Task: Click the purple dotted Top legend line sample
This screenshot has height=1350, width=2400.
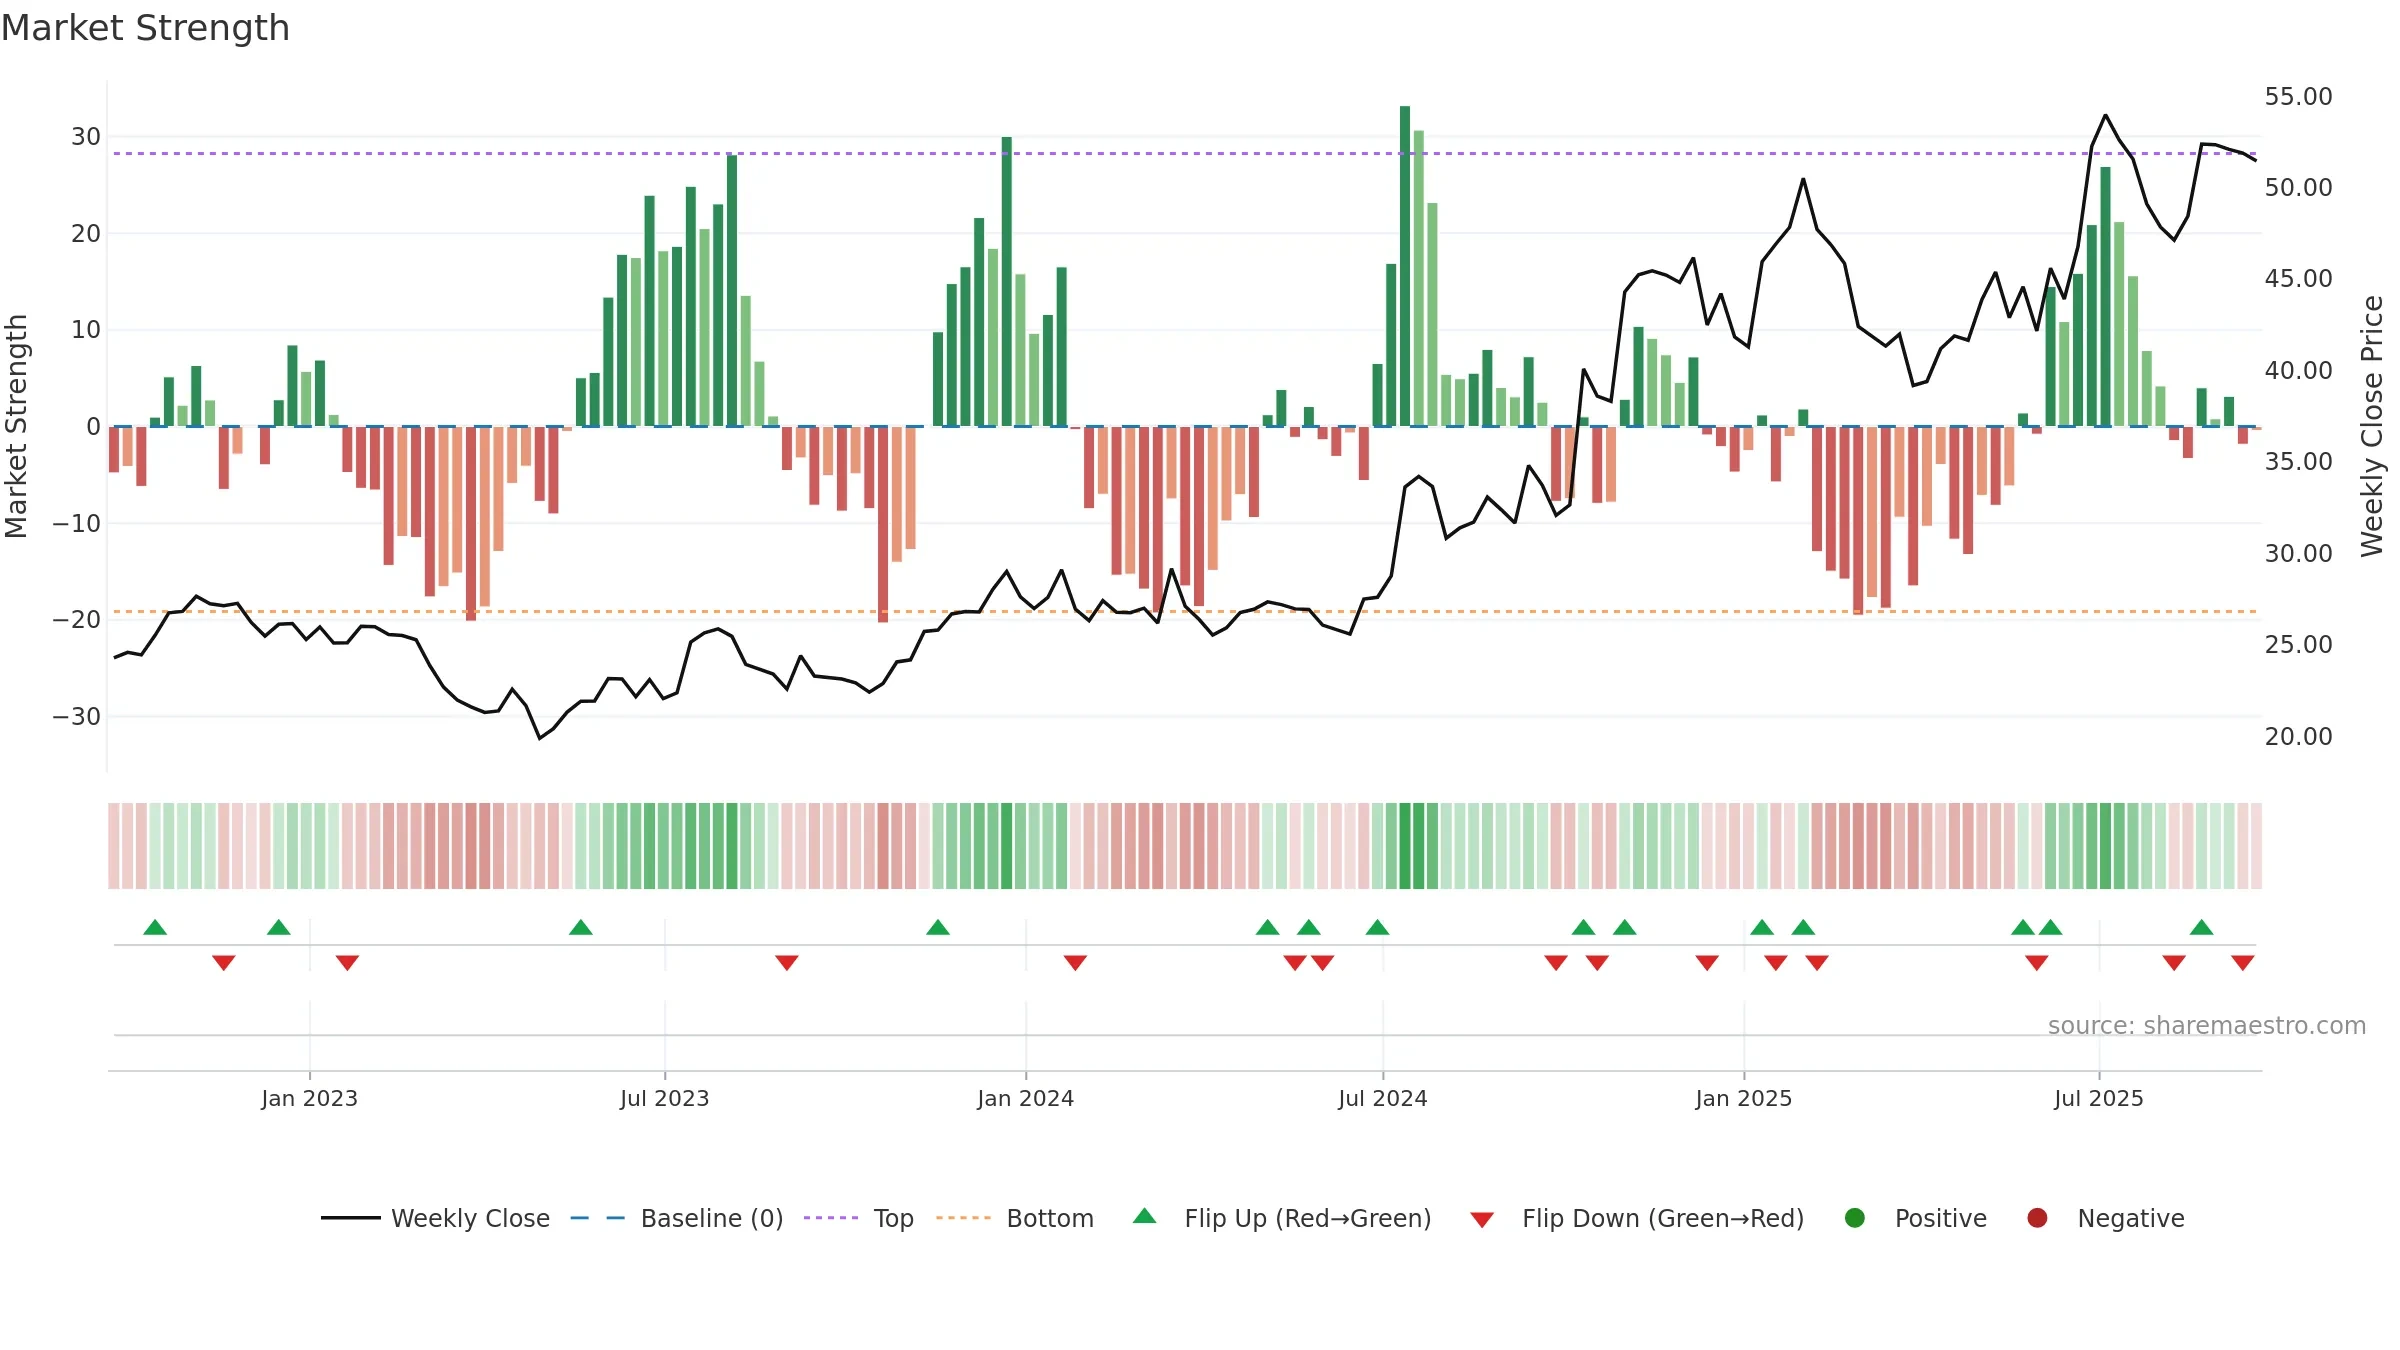Action: [831, 1218]
